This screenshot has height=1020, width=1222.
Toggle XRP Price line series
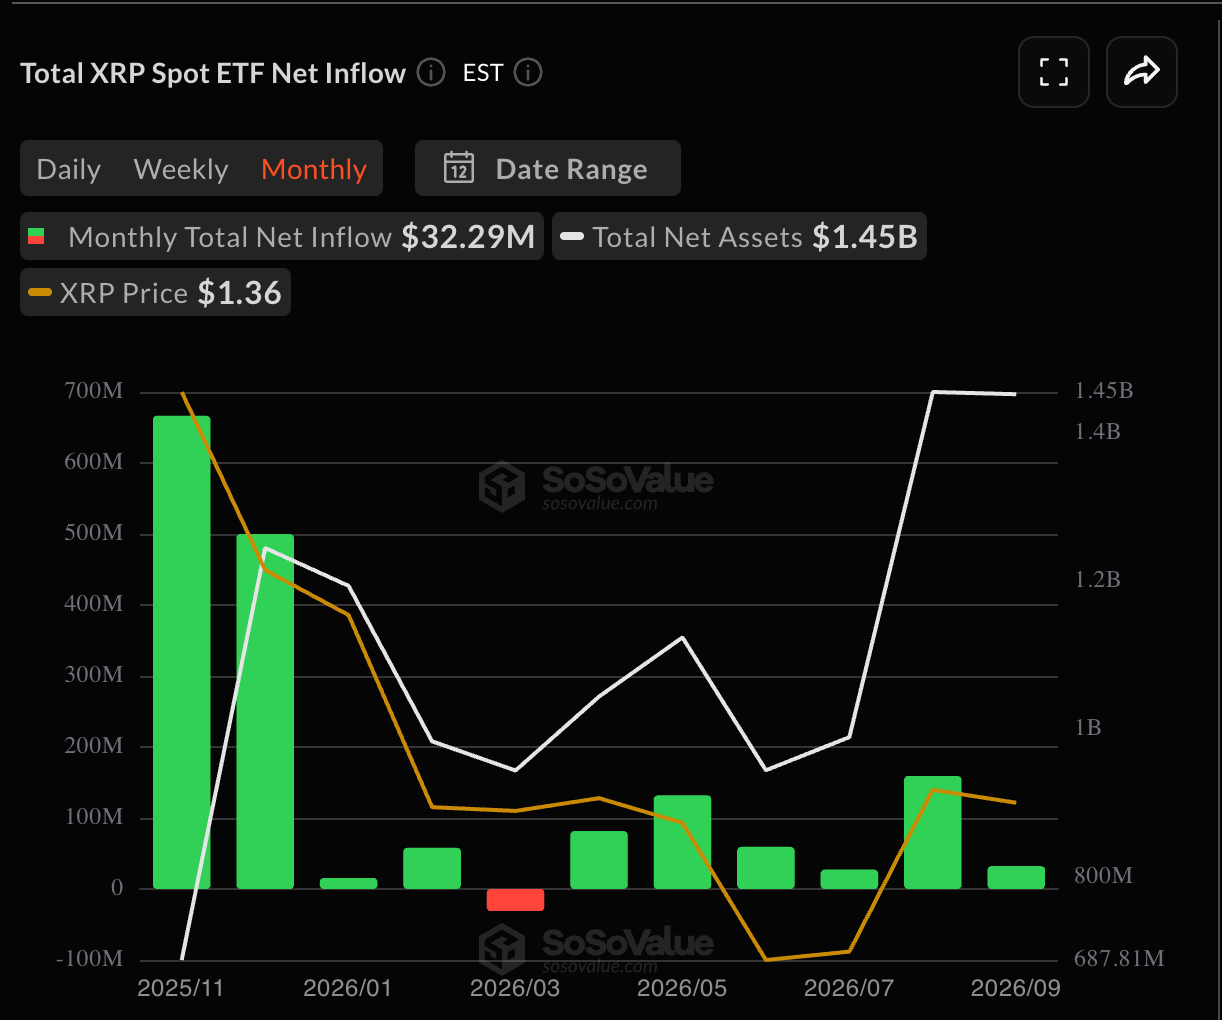(x=155, y=293)
